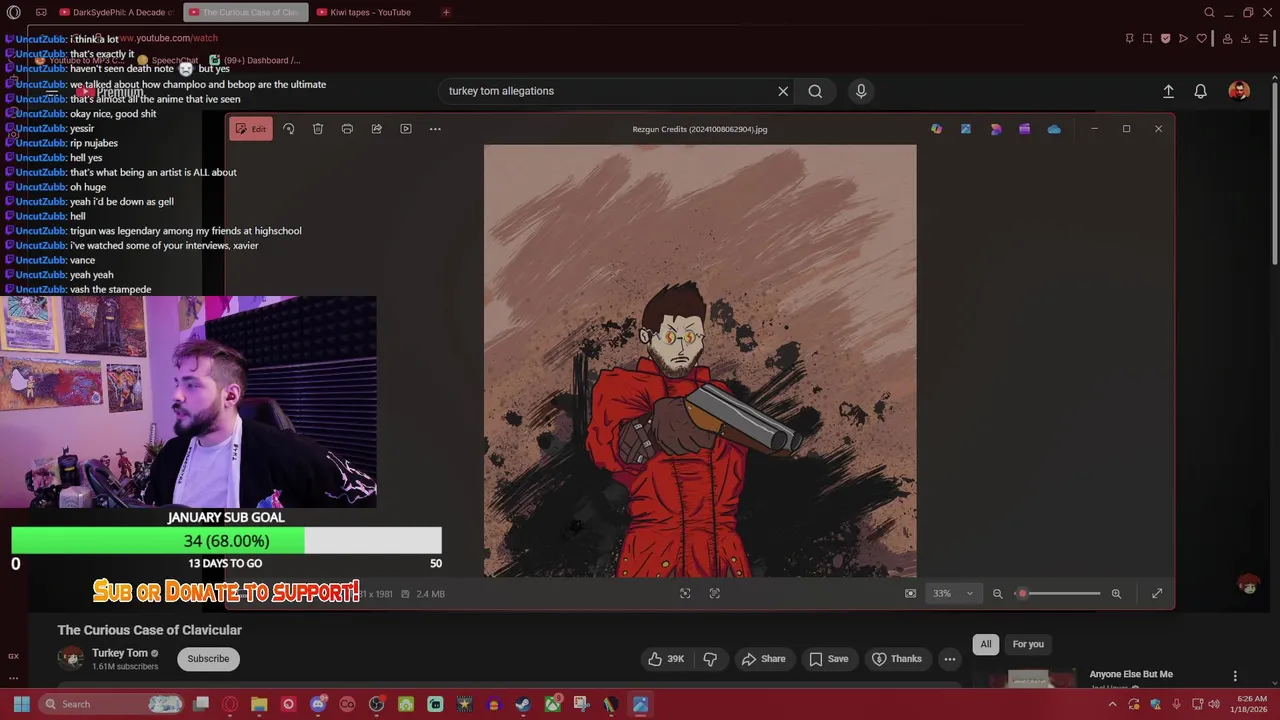Subscribe to Turkey Tom channel

pyautogui.click(x=208, y=658)
